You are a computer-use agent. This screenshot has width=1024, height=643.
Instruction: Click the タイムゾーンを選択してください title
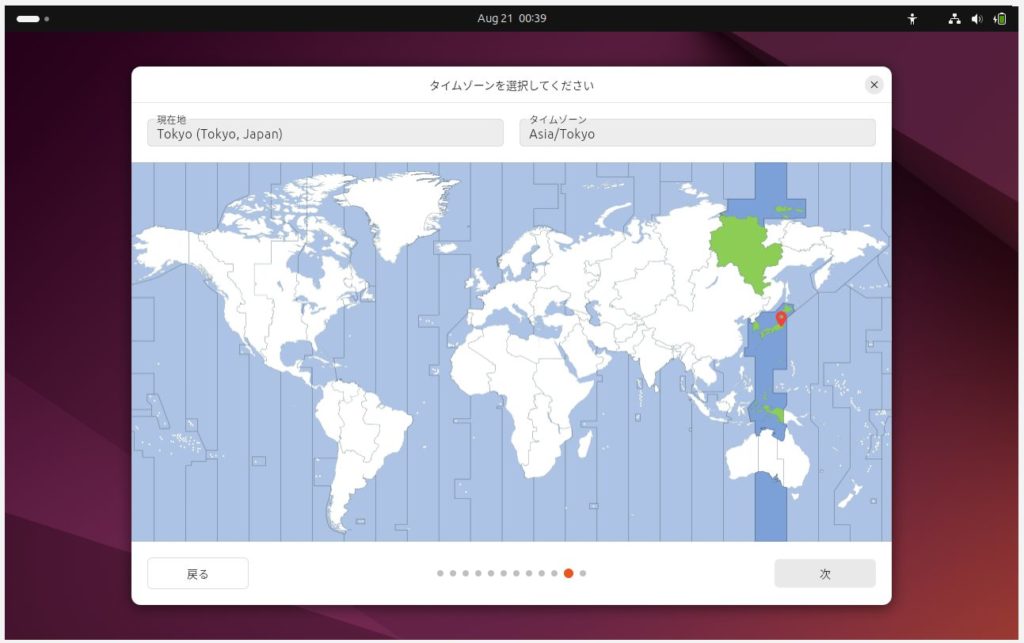pos(511,85)
